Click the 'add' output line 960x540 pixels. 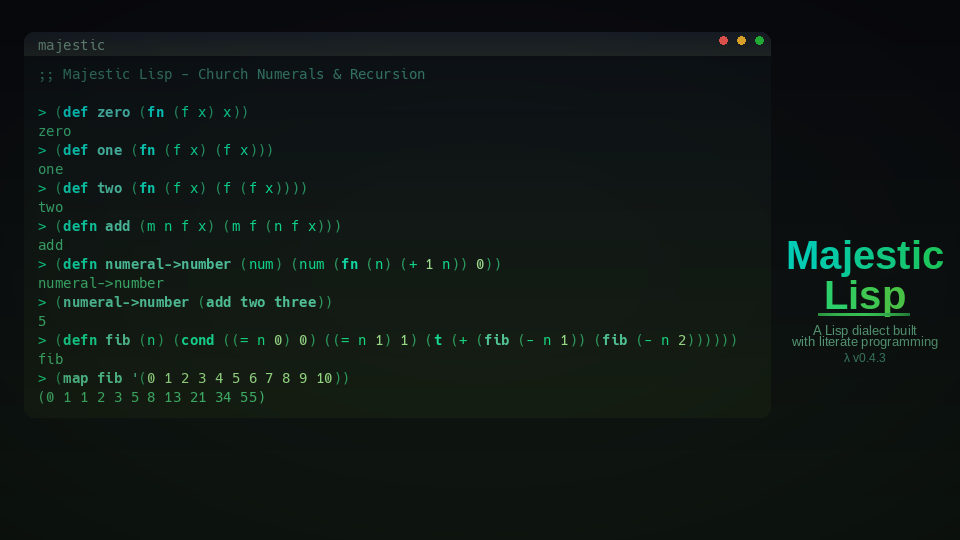50,245
